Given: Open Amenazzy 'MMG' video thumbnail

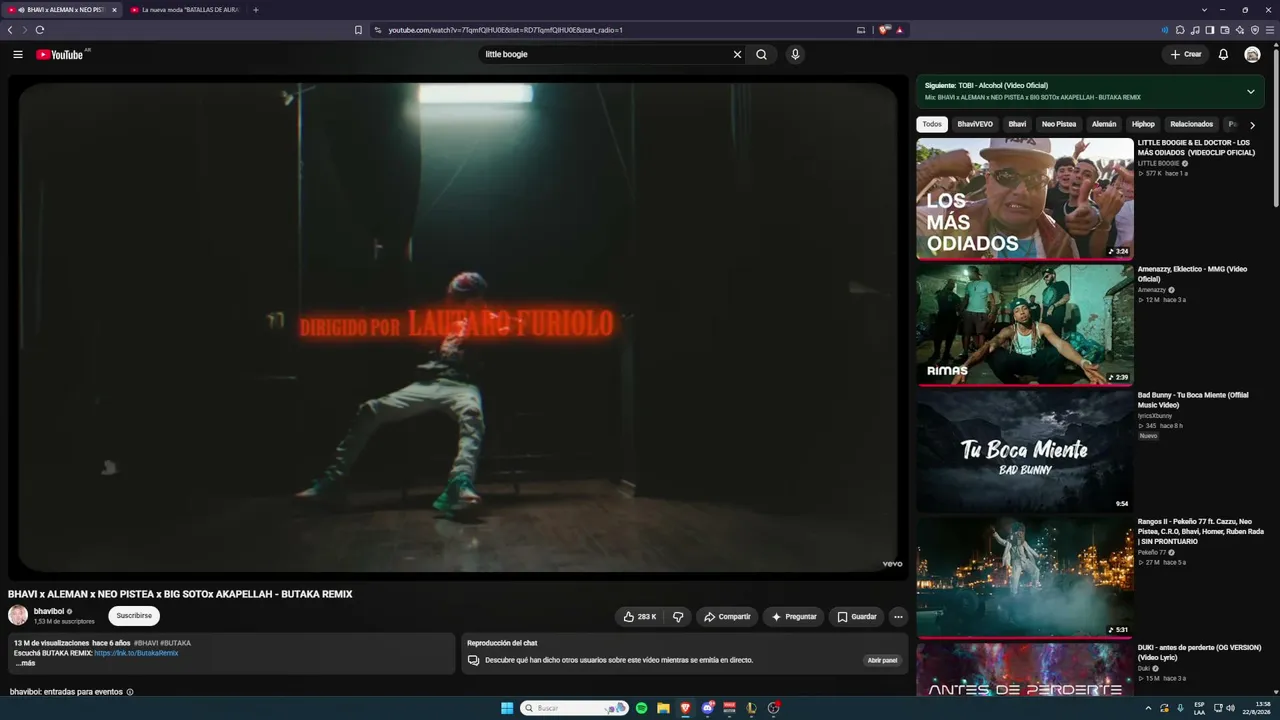Looking at the screenshot, I should tap(1025, 325).
